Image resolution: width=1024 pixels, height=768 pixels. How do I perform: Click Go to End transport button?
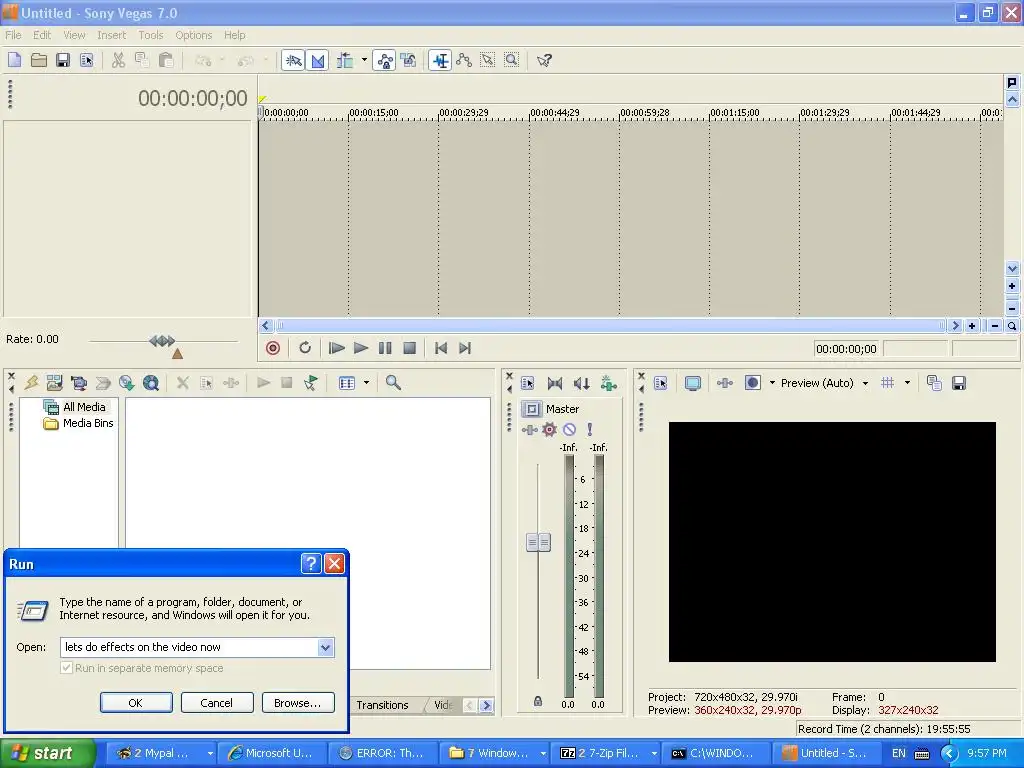[x=465, y=348]
